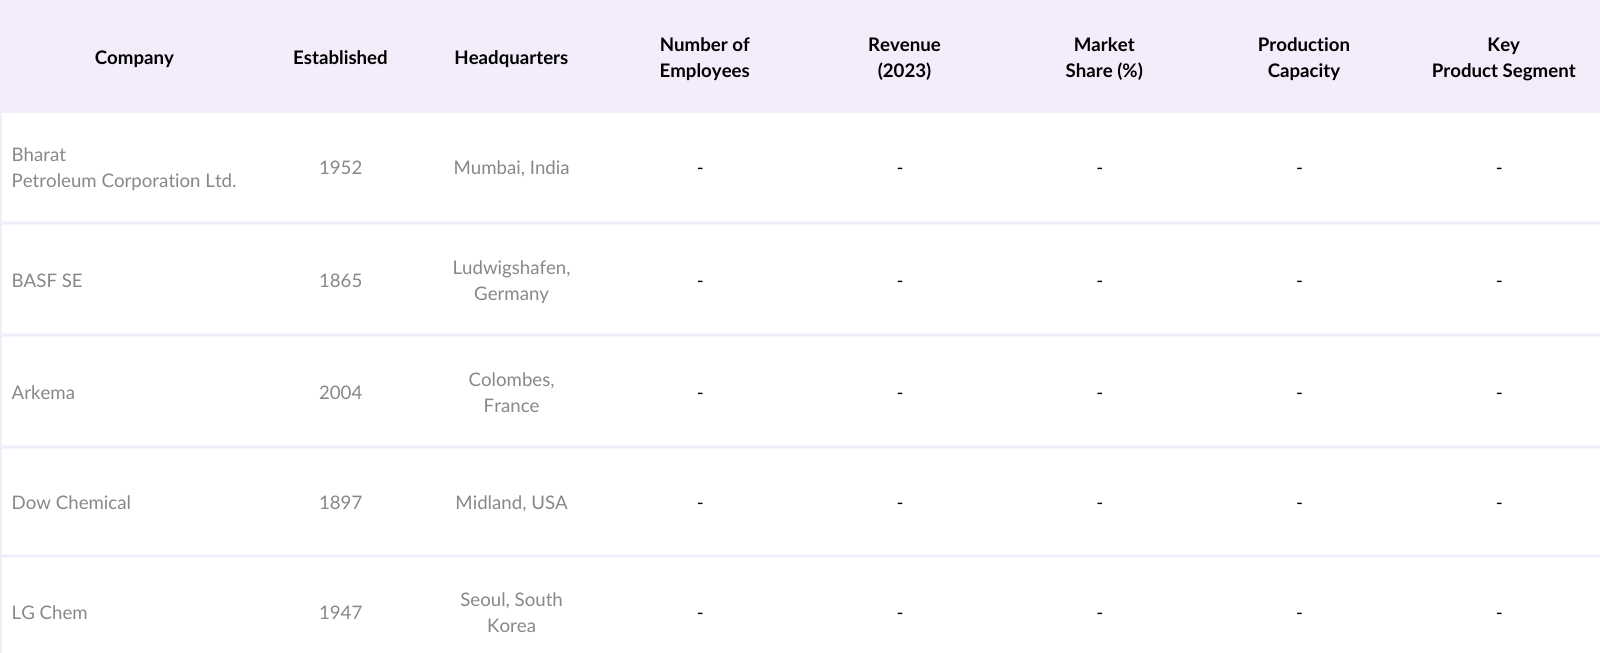The height and width of the screenshot is (653, 1600).
Task: Select the Bharat Petroleum Corporation Ltd. cell
Action: (124, 168)
